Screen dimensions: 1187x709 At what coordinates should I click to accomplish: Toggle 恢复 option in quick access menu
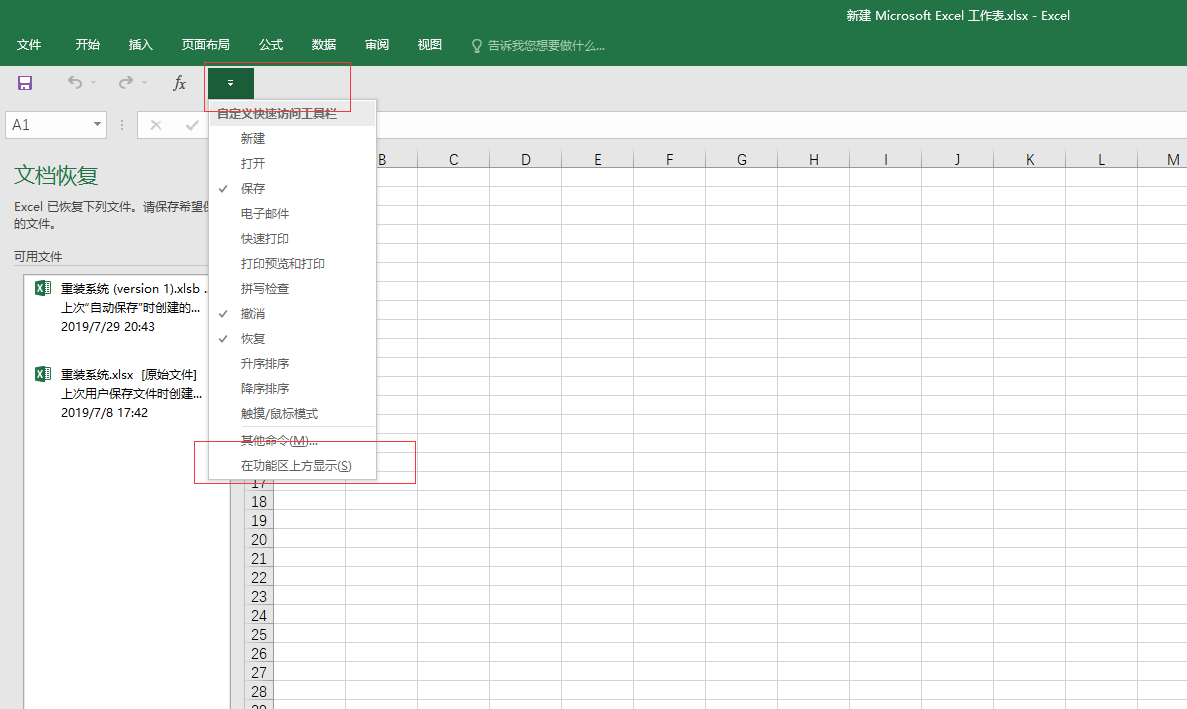(292, 338)
